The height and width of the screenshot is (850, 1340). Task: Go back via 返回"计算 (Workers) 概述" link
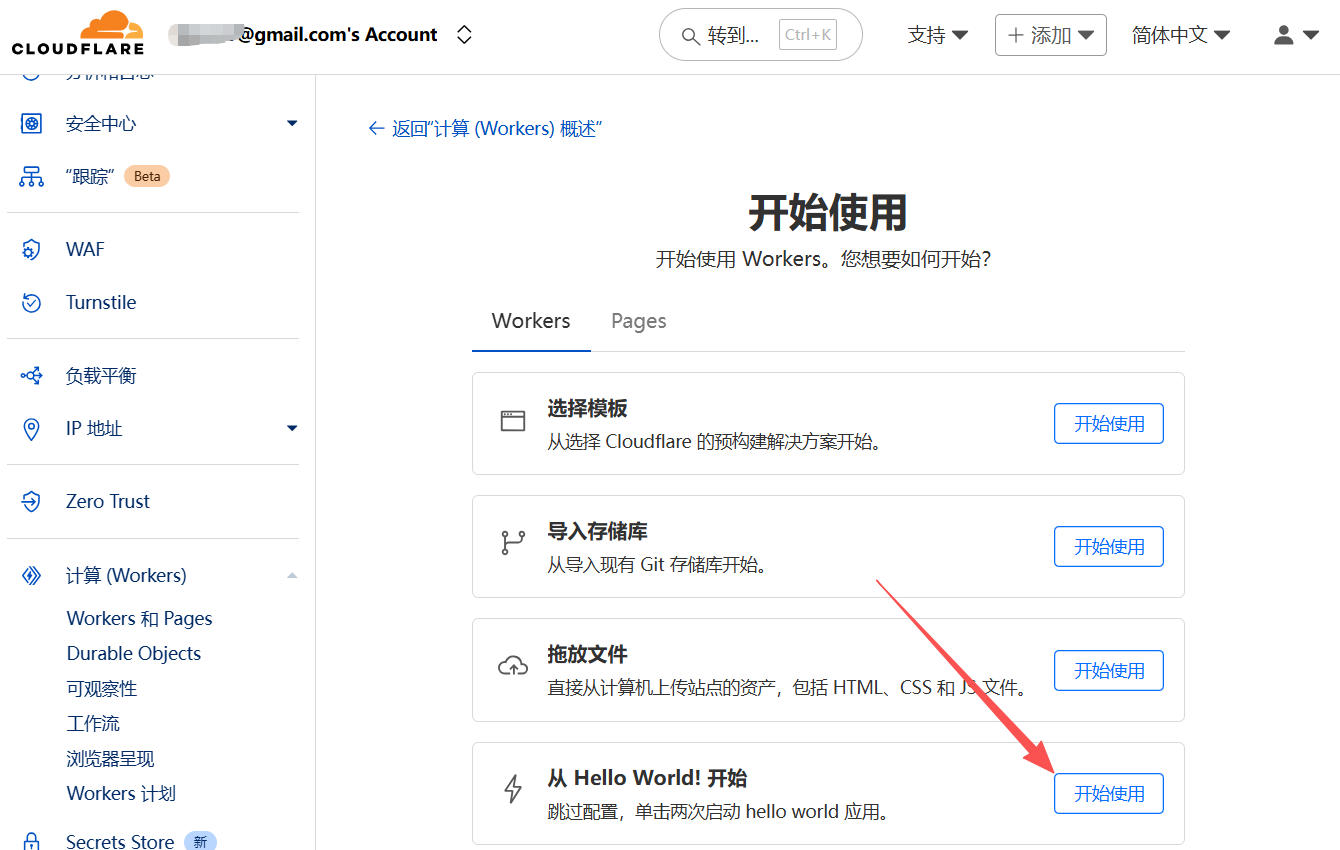(x=485, y=129)
